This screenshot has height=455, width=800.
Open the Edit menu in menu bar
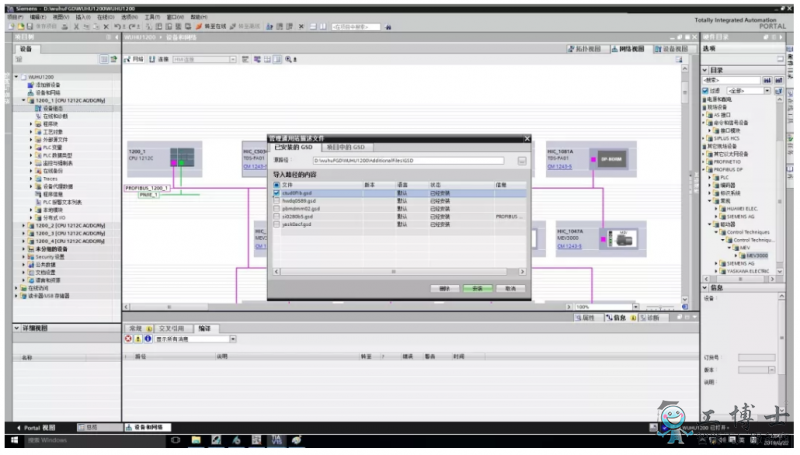[x=37, y=17]
